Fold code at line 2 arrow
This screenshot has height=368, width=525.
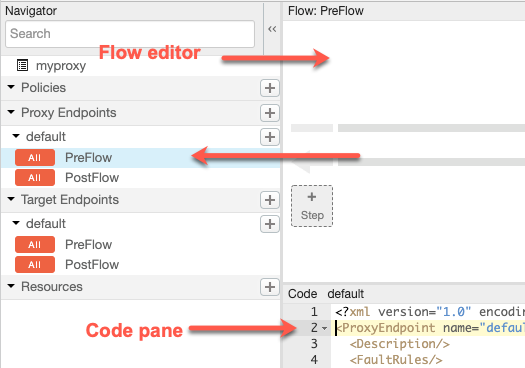click(324, 328)
